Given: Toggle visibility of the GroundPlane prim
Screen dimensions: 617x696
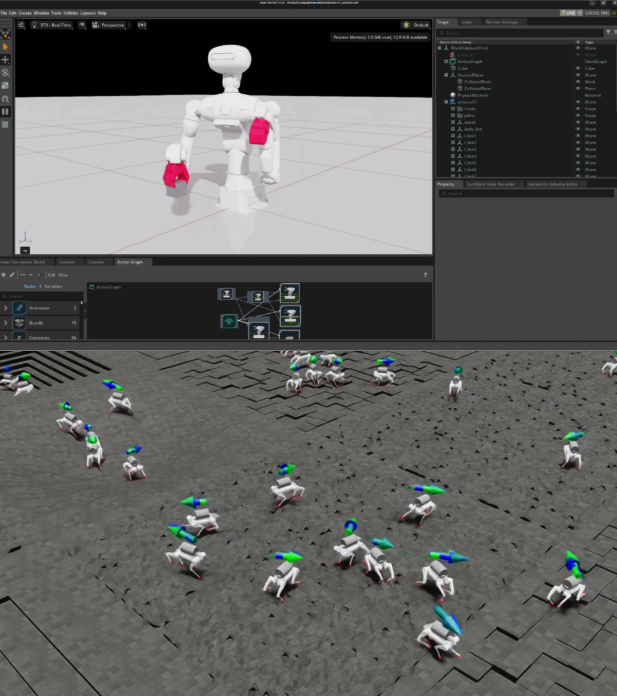Looking at the screenshot, I should pyautogui.click(x=578, y=75).
